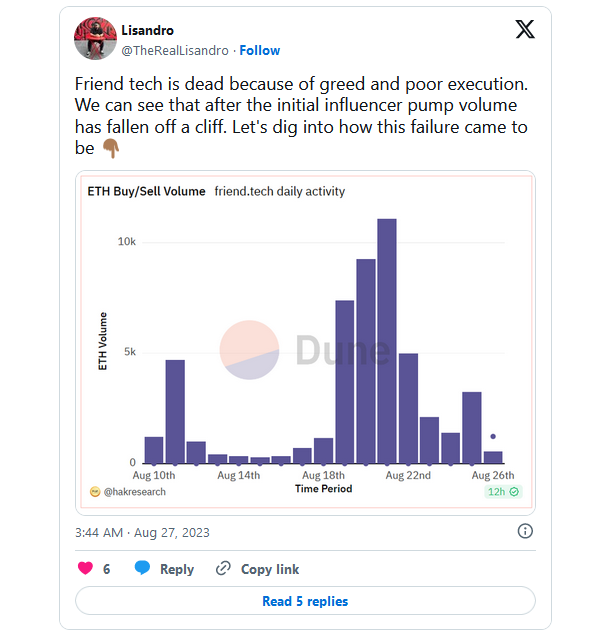Click the X logo icon
The height and width of the screenshot is (635, 600).
tap(525, 29)
